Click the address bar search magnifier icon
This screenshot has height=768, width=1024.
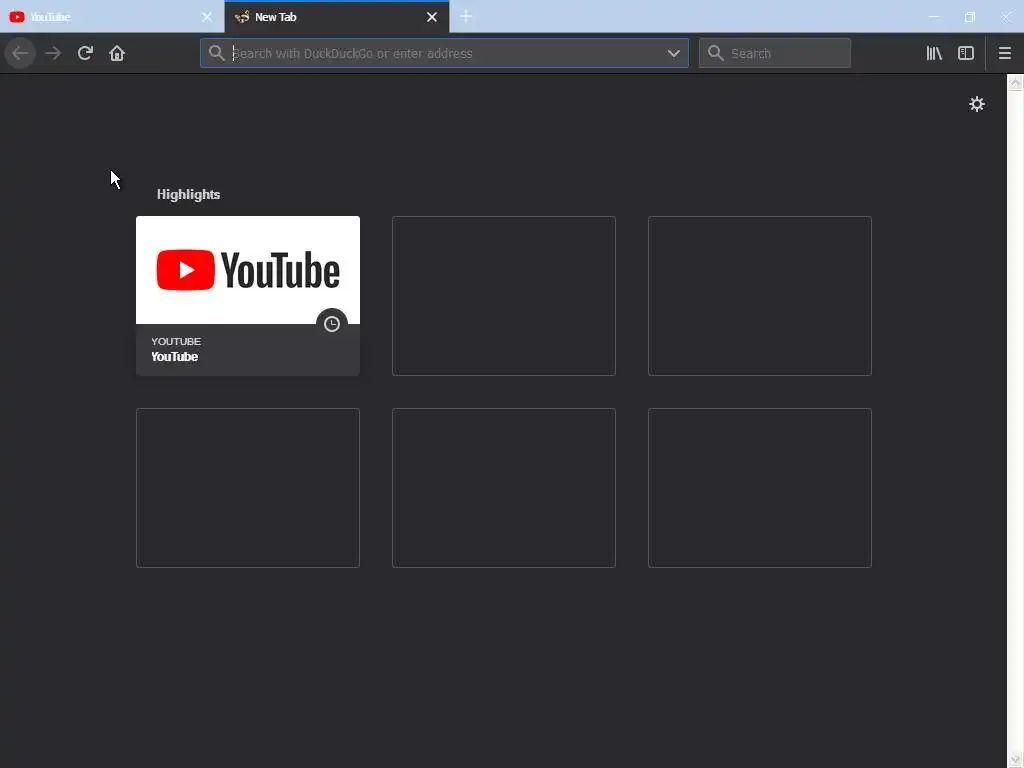click(x=216, y=53)
